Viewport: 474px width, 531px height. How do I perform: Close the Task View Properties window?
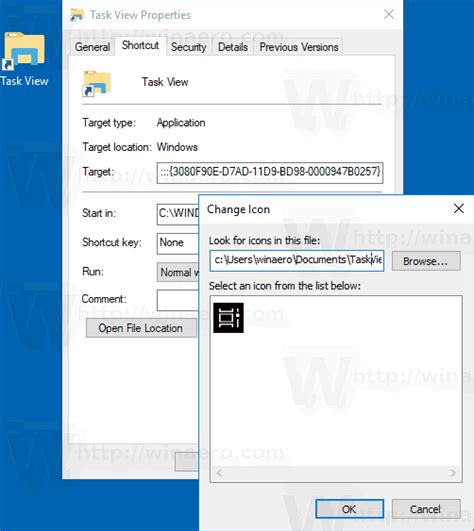tap(389, 14)
